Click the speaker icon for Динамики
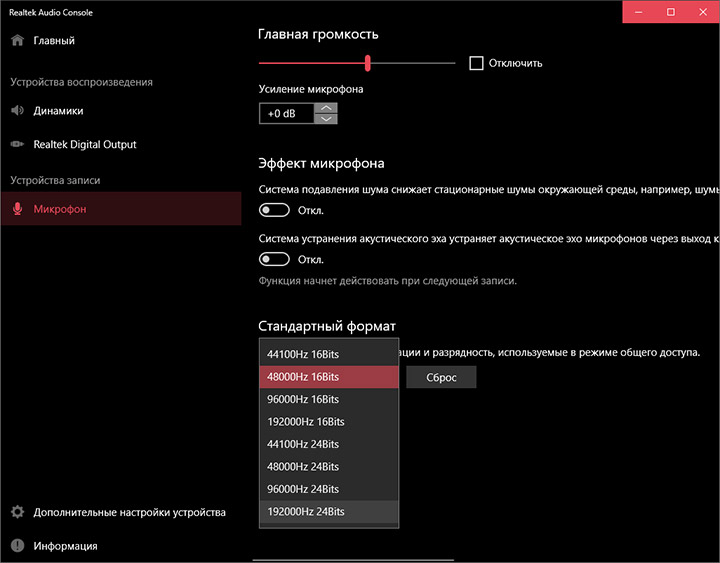 pyautogui.click(x=17, y=111)
